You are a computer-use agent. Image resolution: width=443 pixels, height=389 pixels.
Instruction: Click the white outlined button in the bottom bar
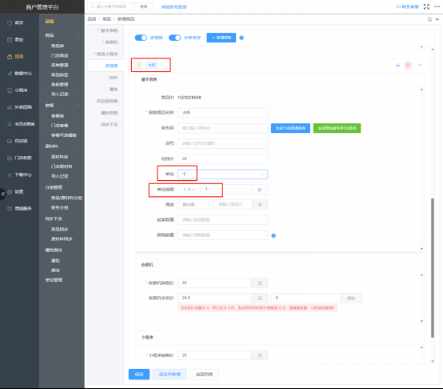pos(204,374)
